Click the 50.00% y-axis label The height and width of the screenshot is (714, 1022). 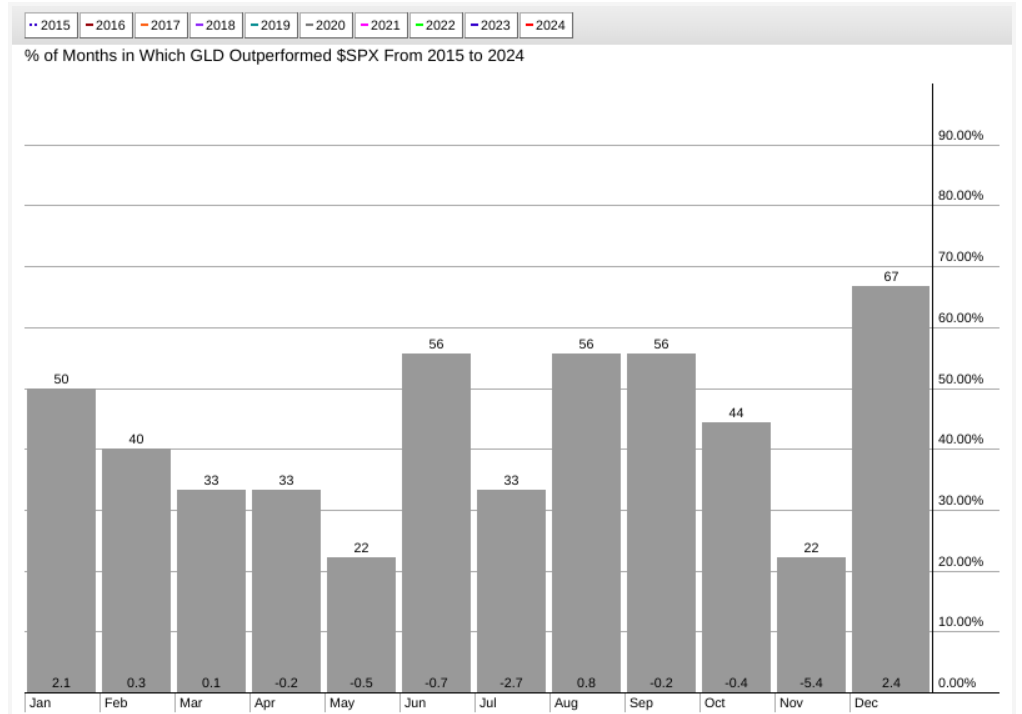point(960,379)
